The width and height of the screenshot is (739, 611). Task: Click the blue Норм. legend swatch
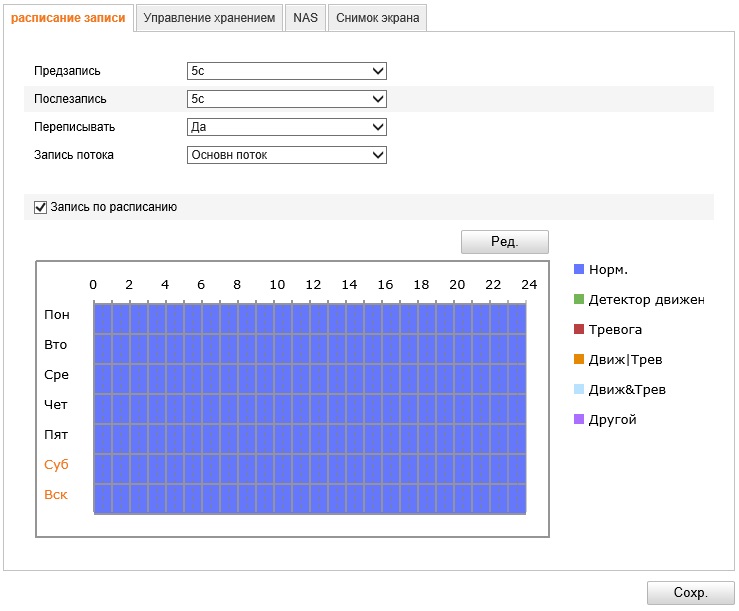579,269
